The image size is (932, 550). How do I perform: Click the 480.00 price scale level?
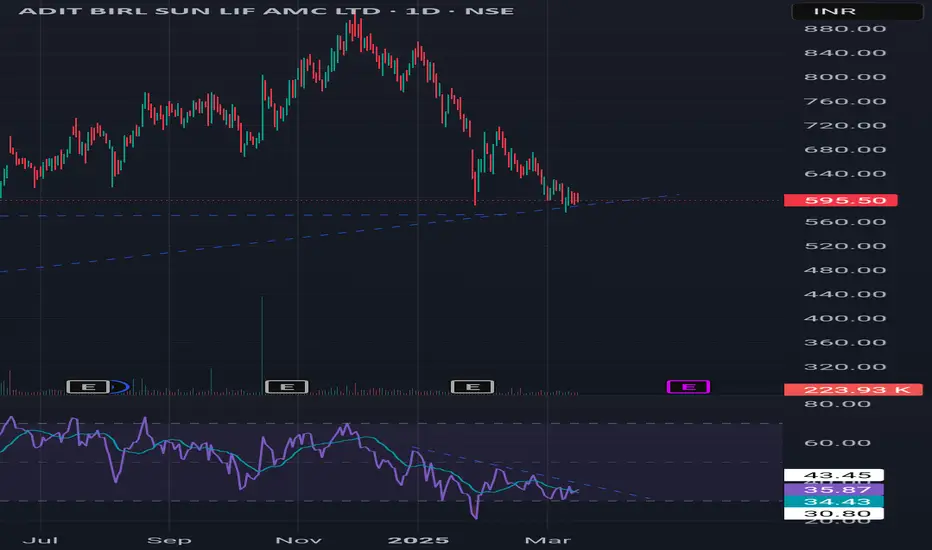click(x=845, y=271)
